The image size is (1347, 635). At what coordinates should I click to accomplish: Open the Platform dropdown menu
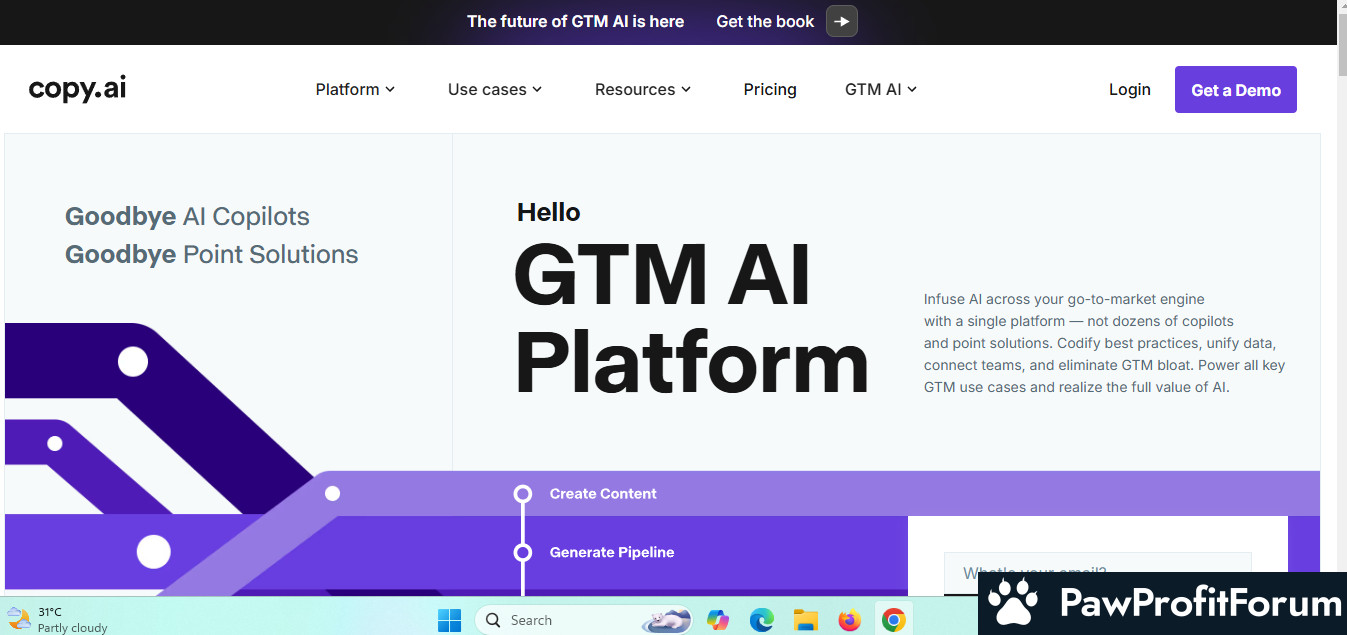(x=355, y=89)
